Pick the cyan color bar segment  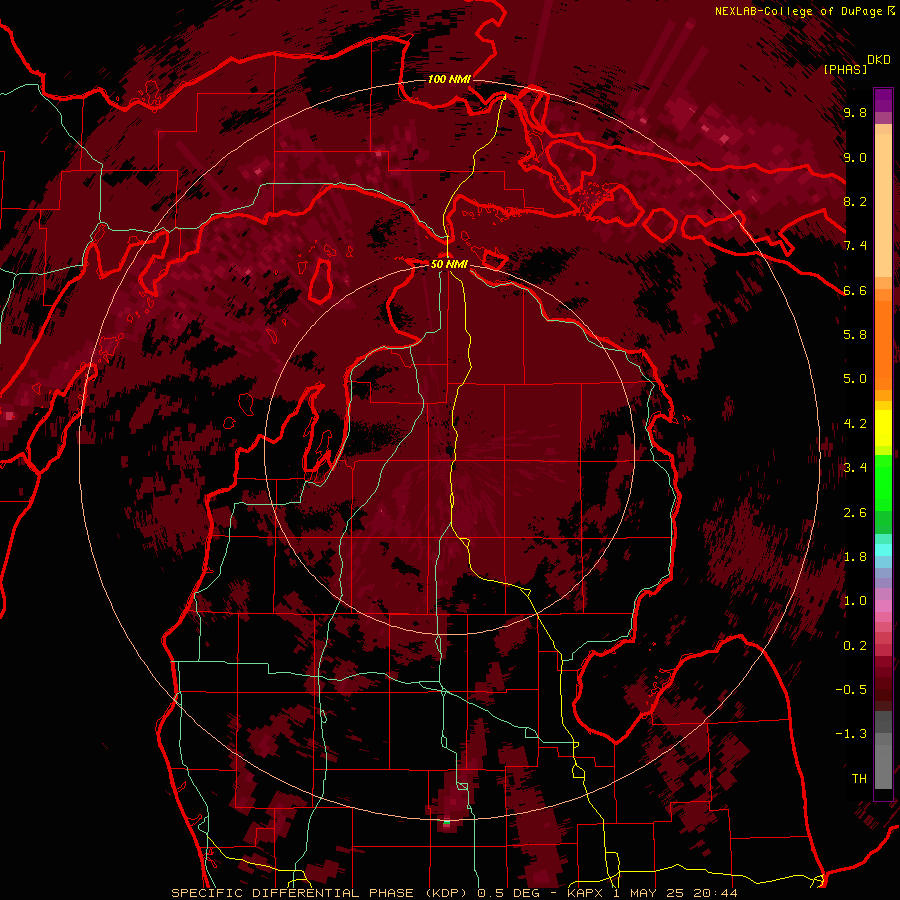point(883,550)
